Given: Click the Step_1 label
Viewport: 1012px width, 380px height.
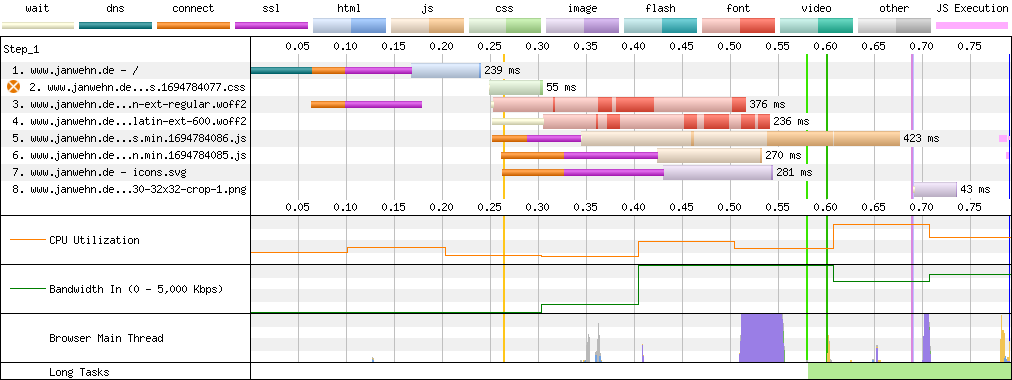Looking at the screenshot, I should click(x=21, y=49).
